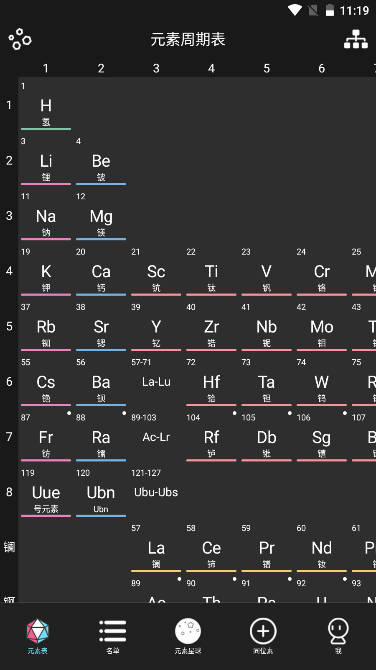This screenshot has height=670, width=376.
Task: Tap period row header 6
Action: (x=9, y=382)
